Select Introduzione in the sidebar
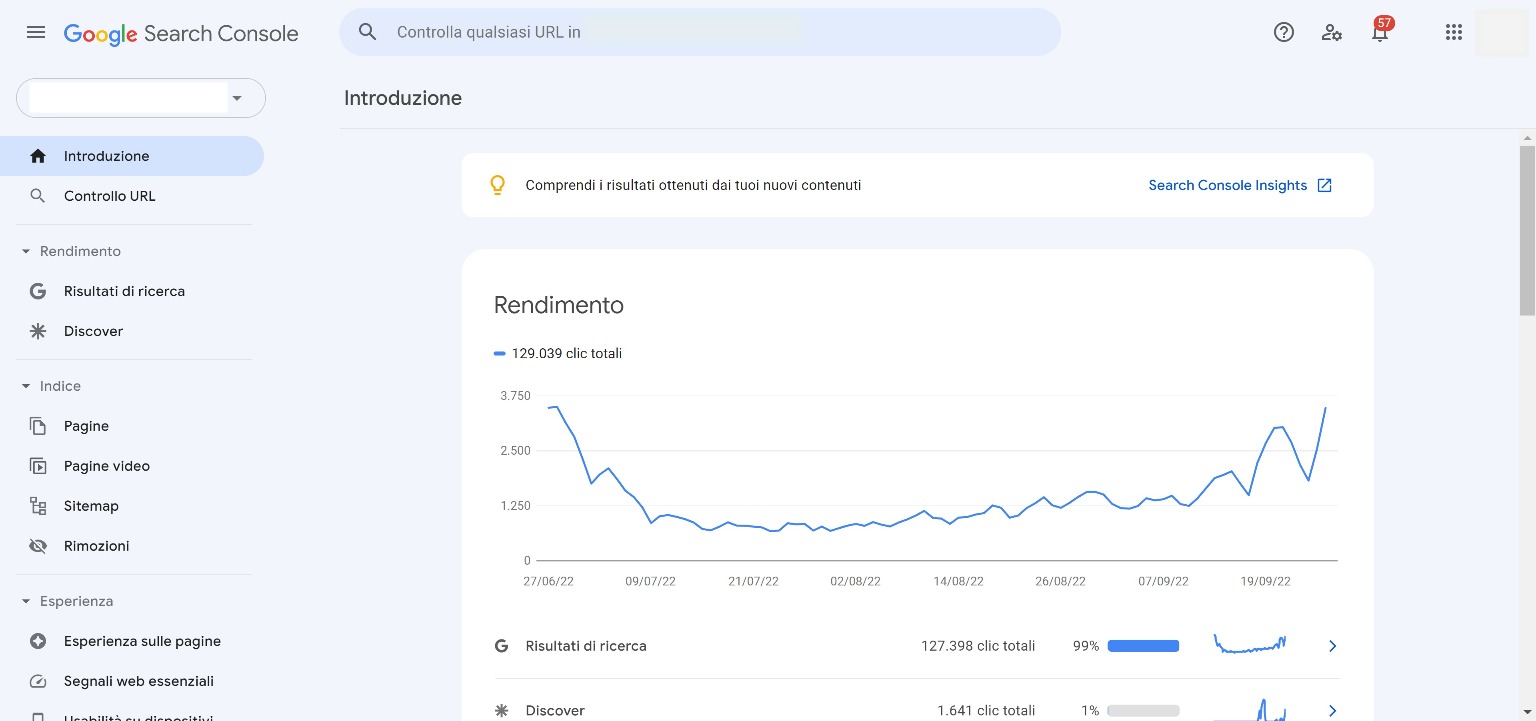Screen dimensions: 1536x721 [132, 156]
